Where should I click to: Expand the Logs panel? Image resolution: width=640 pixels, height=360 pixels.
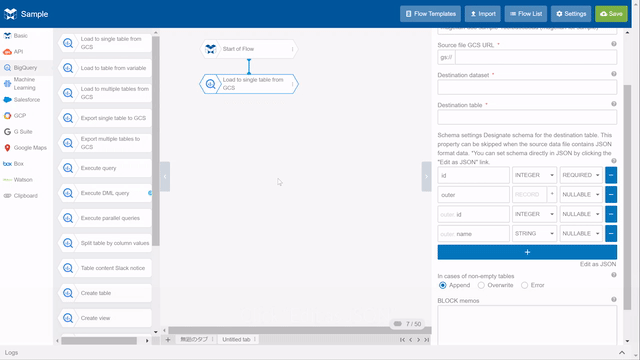(x=622, y=353)
